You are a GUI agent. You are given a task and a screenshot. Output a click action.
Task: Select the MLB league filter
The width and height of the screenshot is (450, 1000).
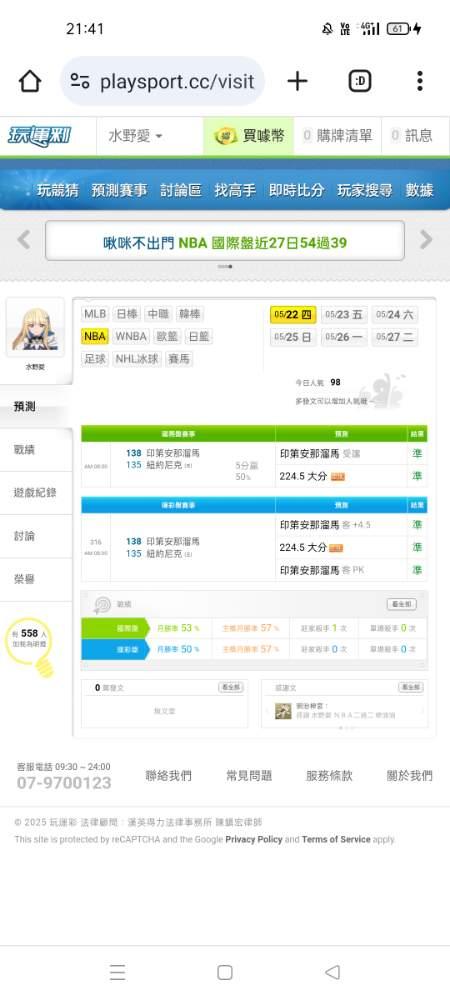point(95,314)
